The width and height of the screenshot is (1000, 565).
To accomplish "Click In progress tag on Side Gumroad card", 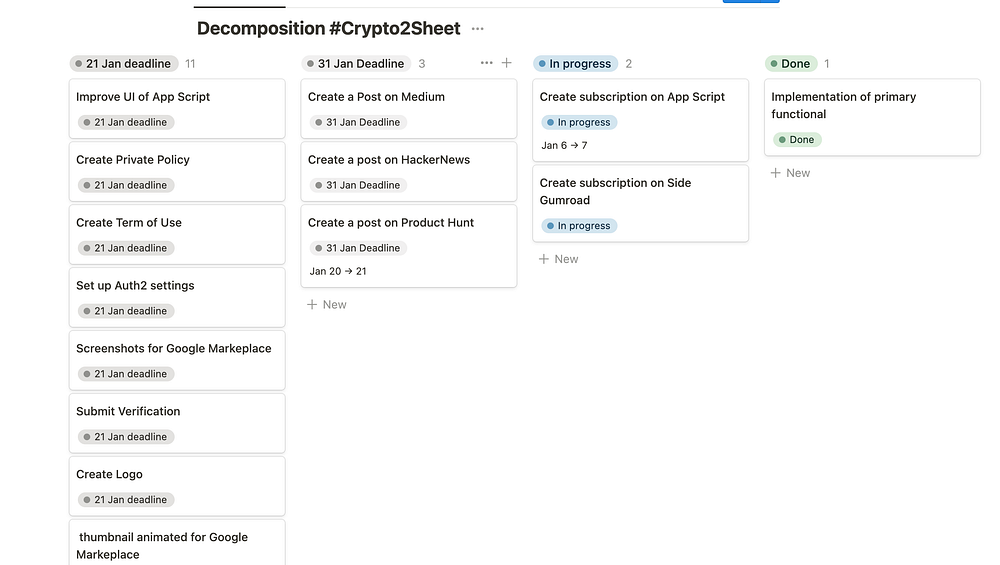I will tap(579, 226).
